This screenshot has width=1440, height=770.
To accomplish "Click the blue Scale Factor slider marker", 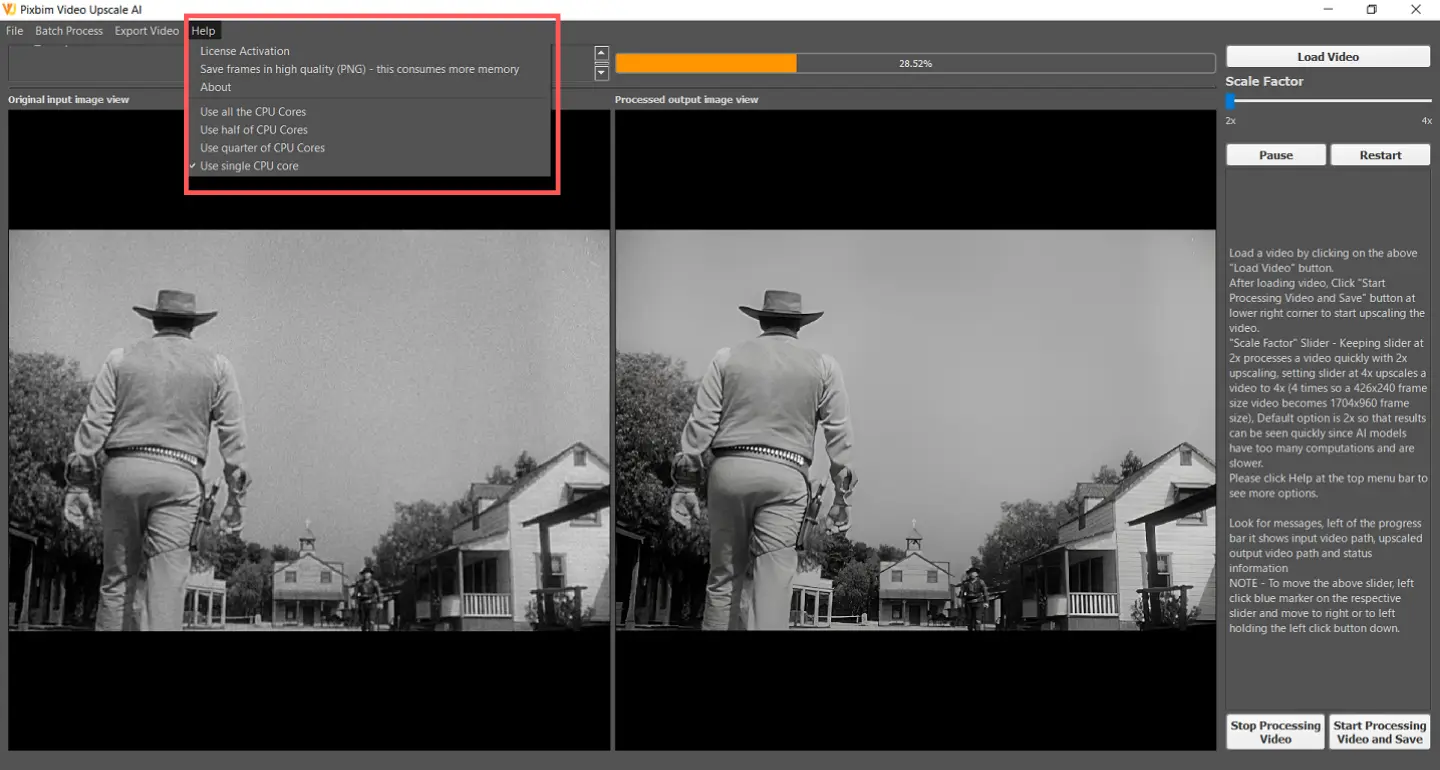I will [1230, 99].
